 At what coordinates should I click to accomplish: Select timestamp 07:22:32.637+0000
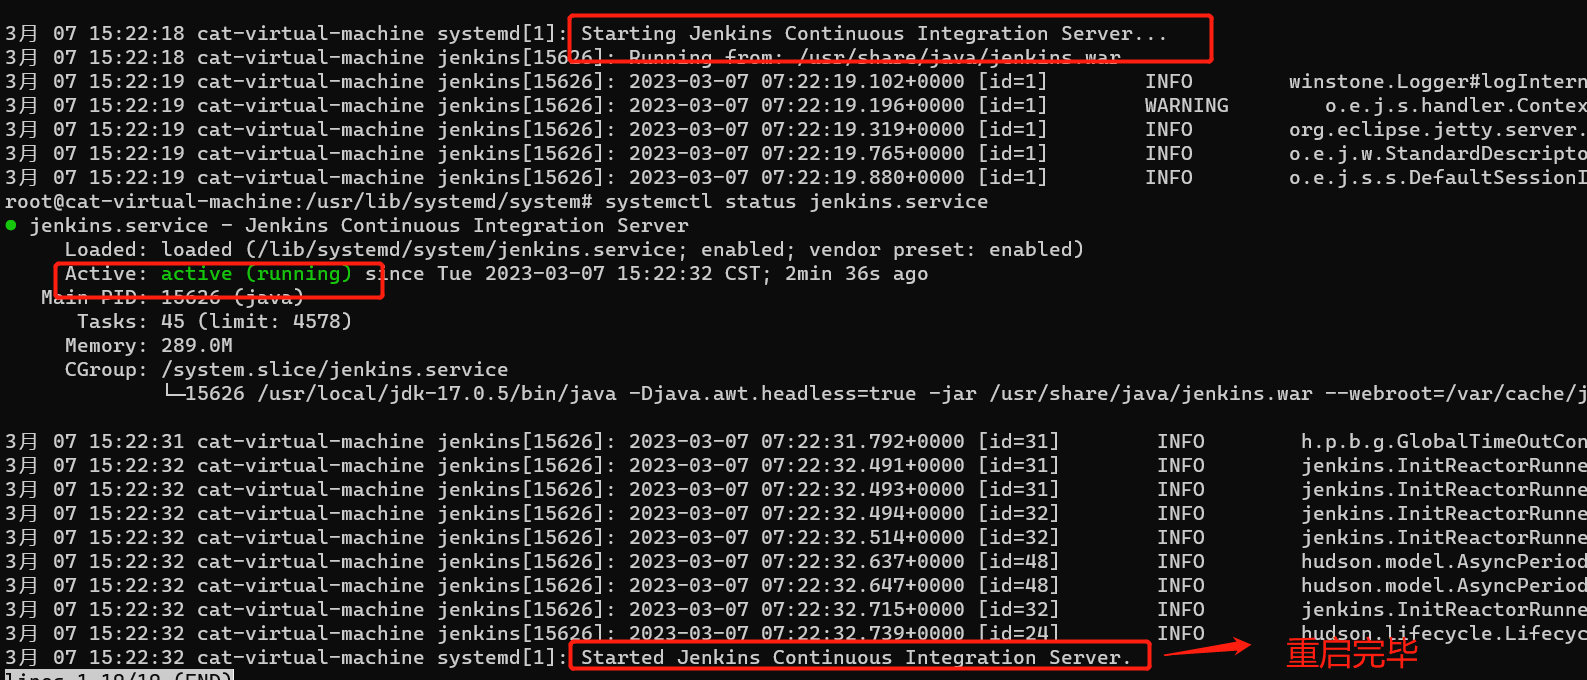click(x=862, y=562)
